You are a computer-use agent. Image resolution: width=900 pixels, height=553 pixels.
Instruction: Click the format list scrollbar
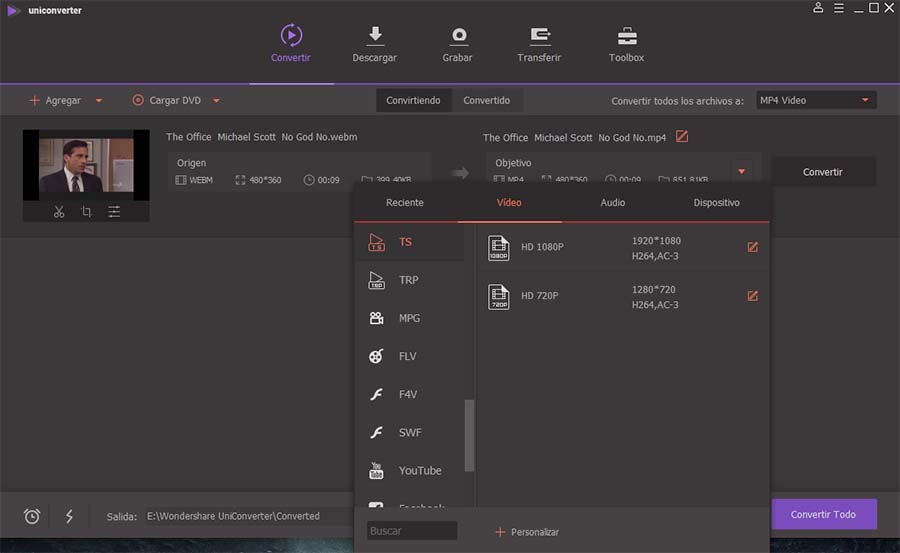coord(470,435)
